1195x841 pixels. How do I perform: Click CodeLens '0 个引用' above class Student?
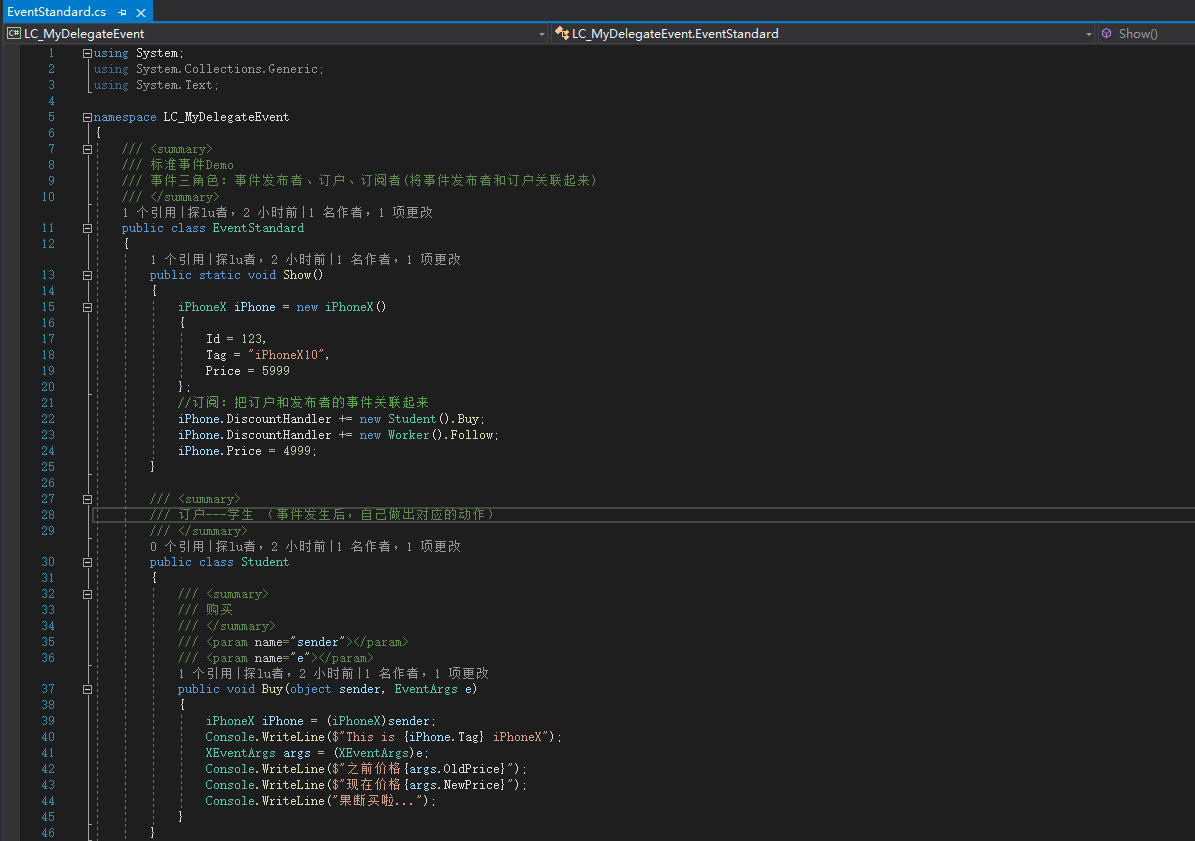coord(177,546)
